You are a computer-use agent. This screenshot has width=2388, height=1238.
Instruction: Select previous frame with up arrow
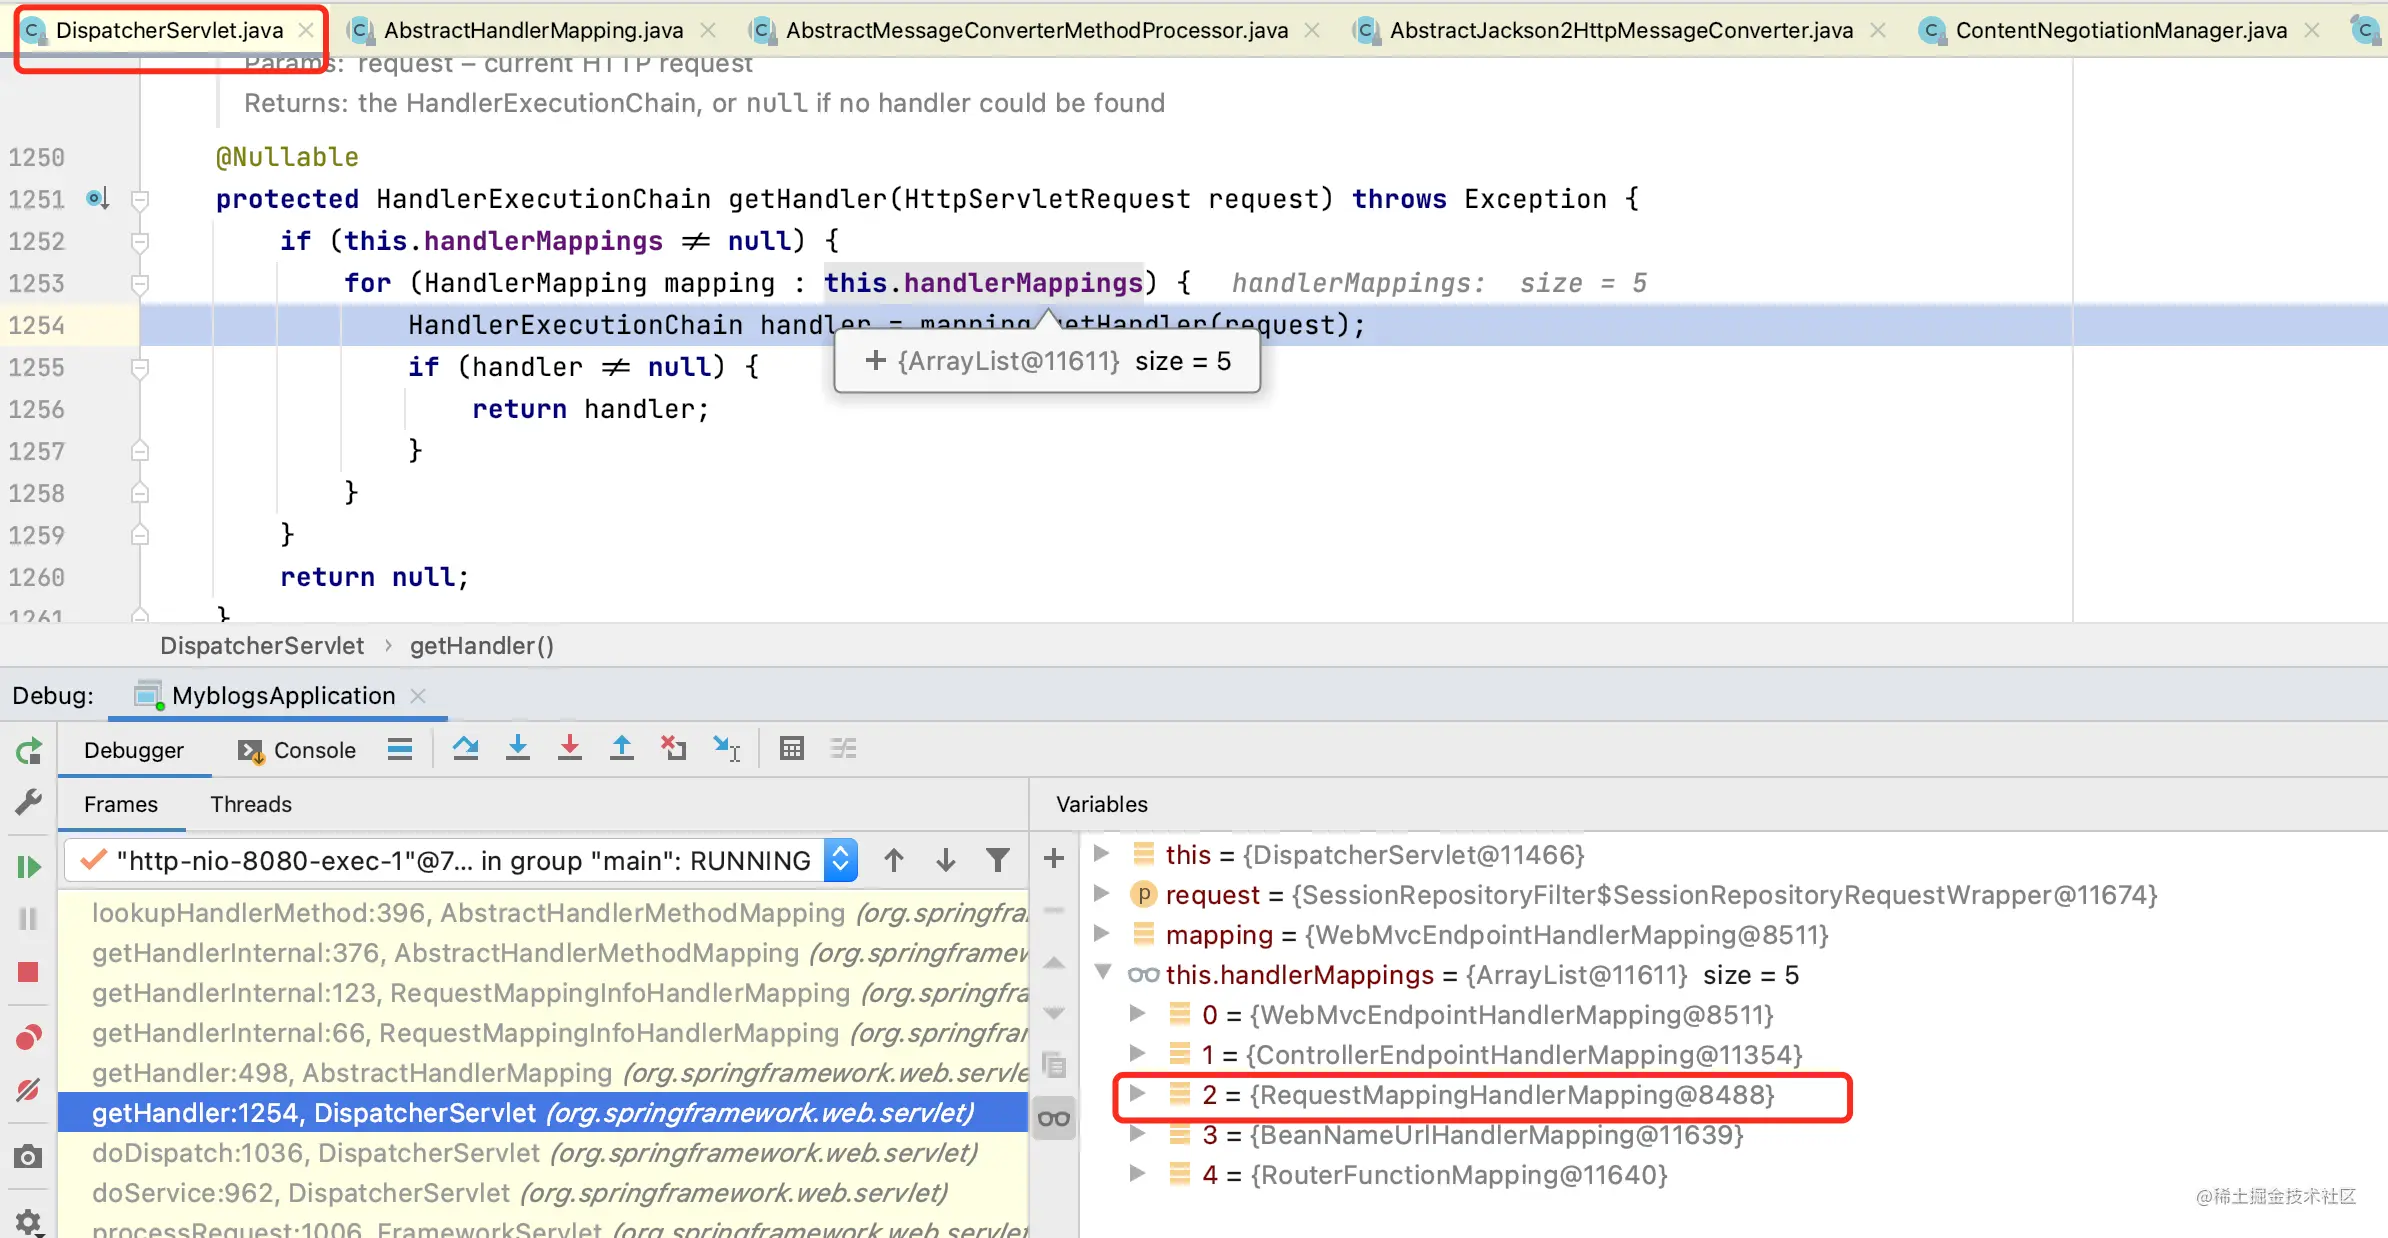pyautogui.click(x=894, y=860)
